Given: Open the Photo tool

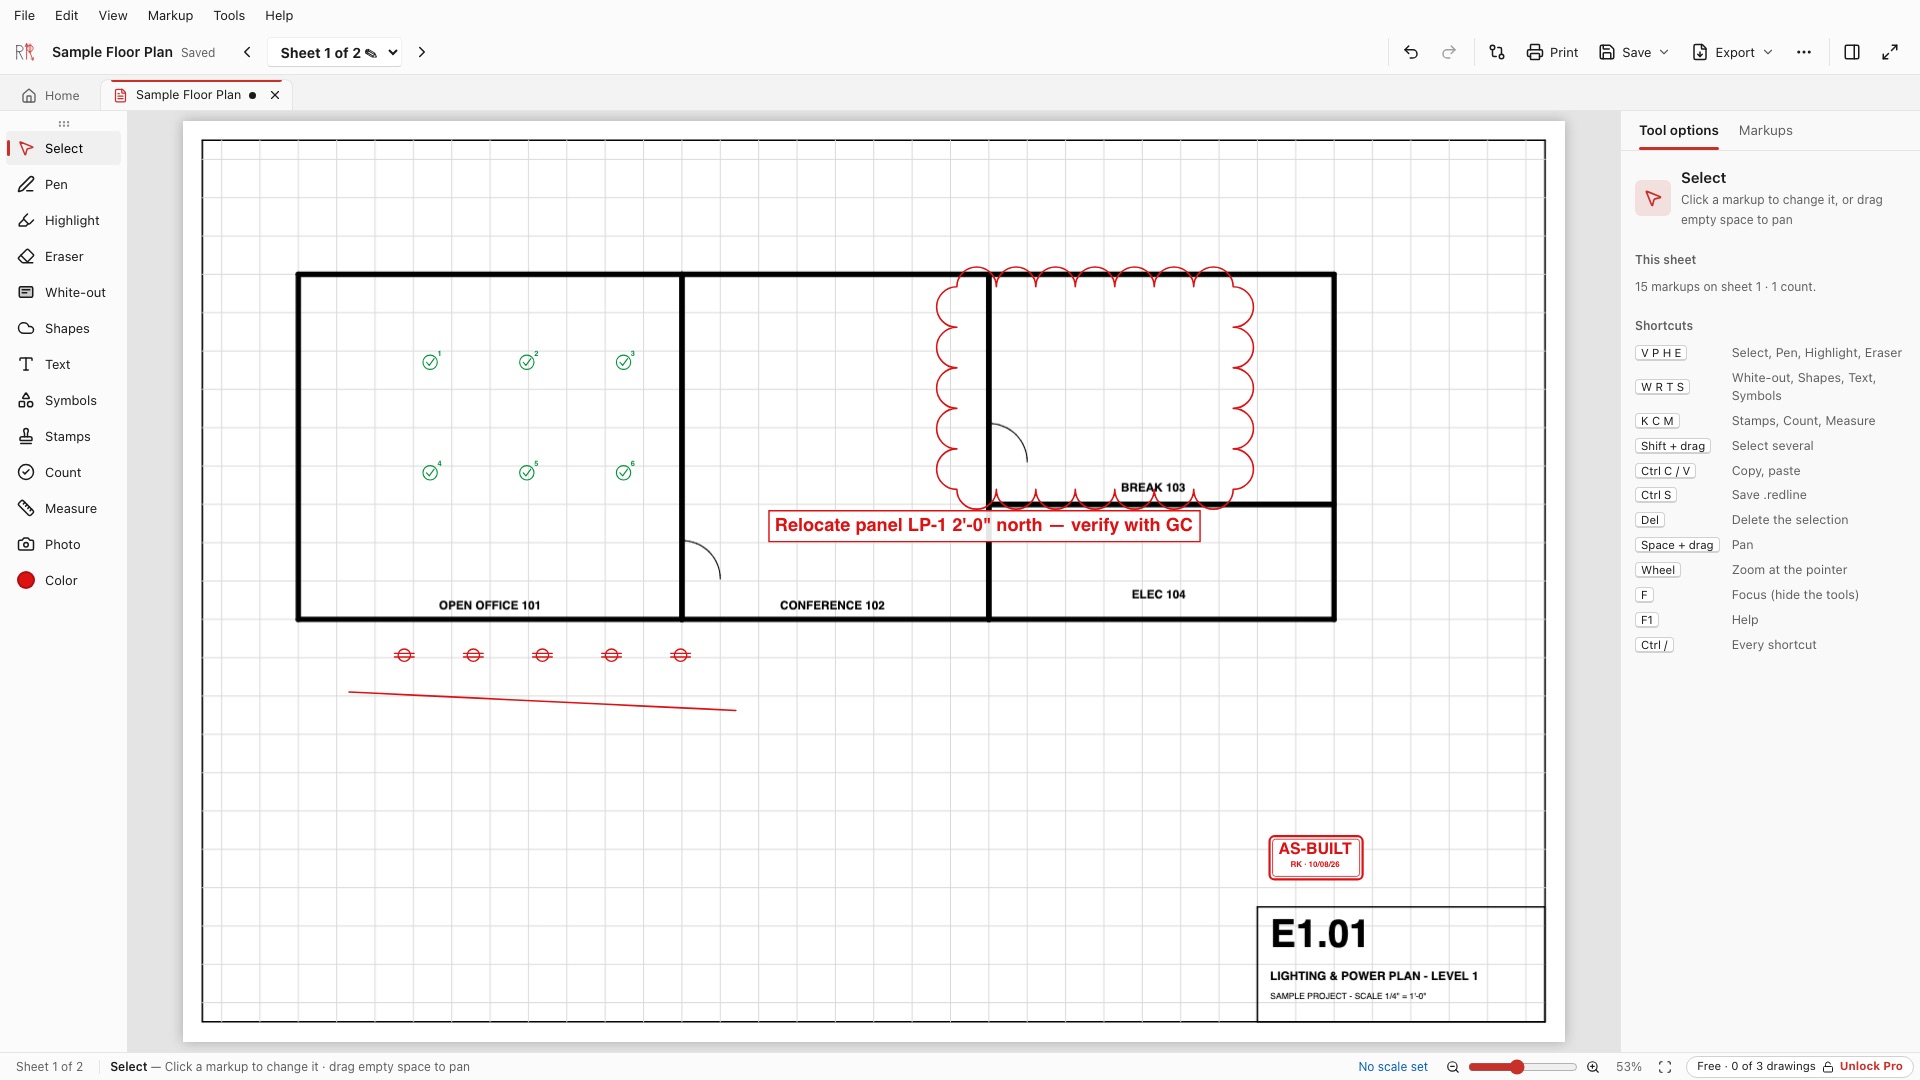Looking at the screenshot, I should tap(63, 544).
